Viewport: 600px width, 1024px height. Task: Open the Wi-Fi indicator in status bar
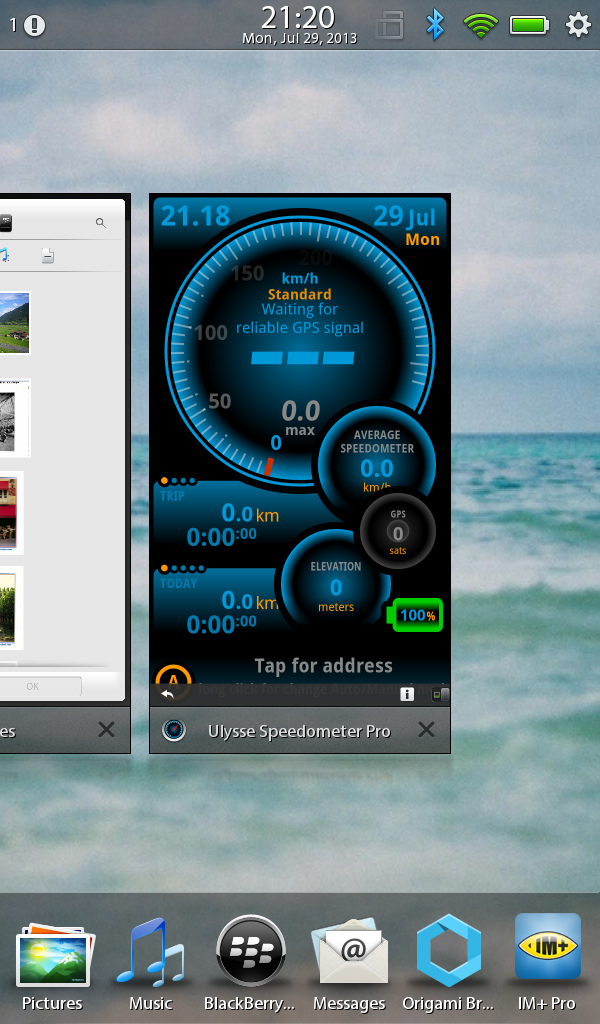481,25
